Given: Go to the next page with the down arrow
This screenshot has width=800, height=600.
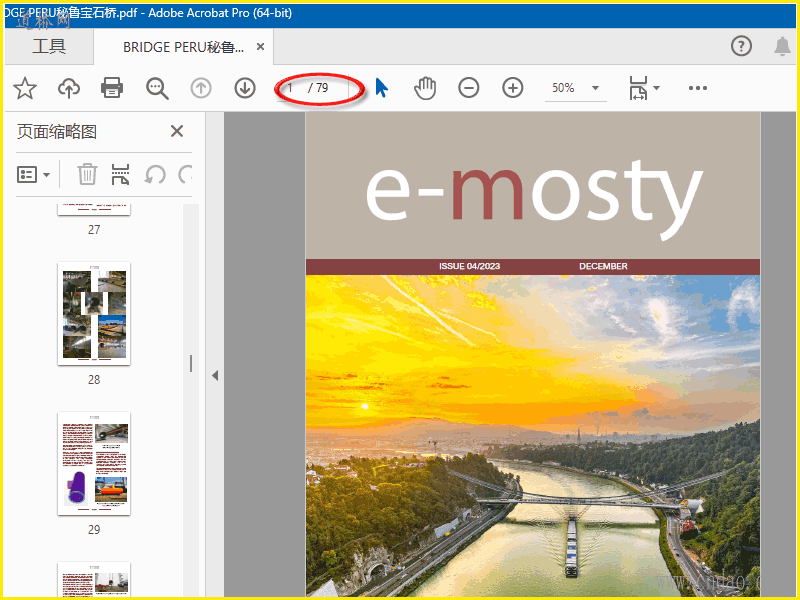Looking at the screenshot, I should click(245, 88).
